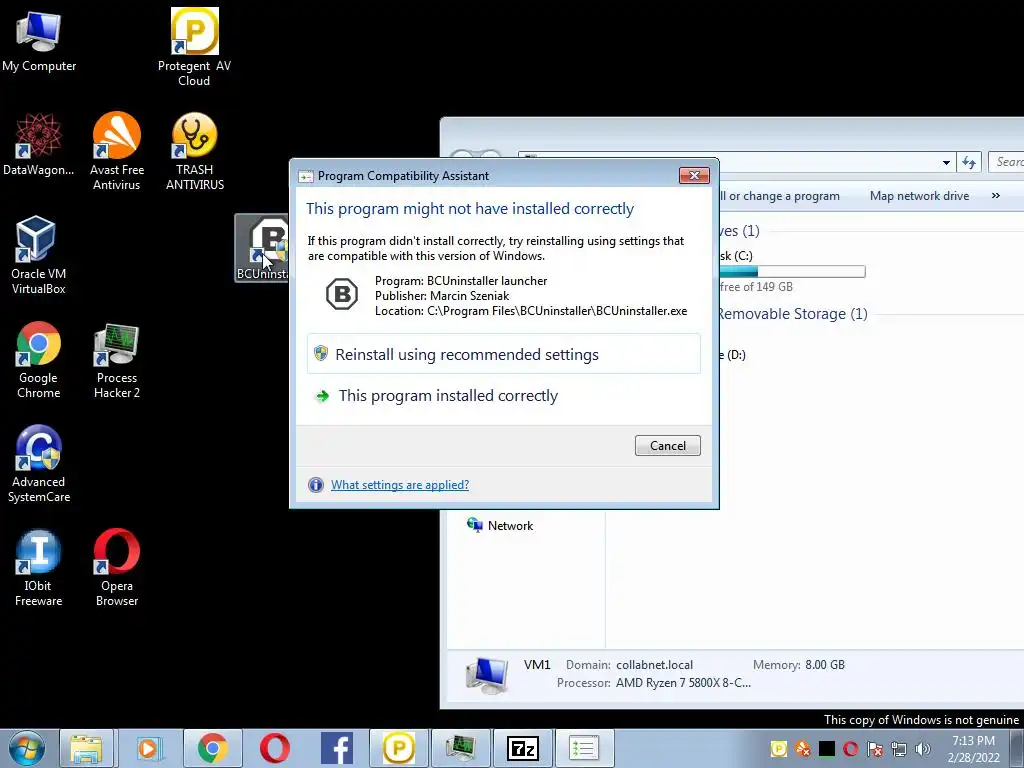The image size is (1024, 768).
Task: Select the Removable Storage (1) group header
Action: tap(793, 313)
